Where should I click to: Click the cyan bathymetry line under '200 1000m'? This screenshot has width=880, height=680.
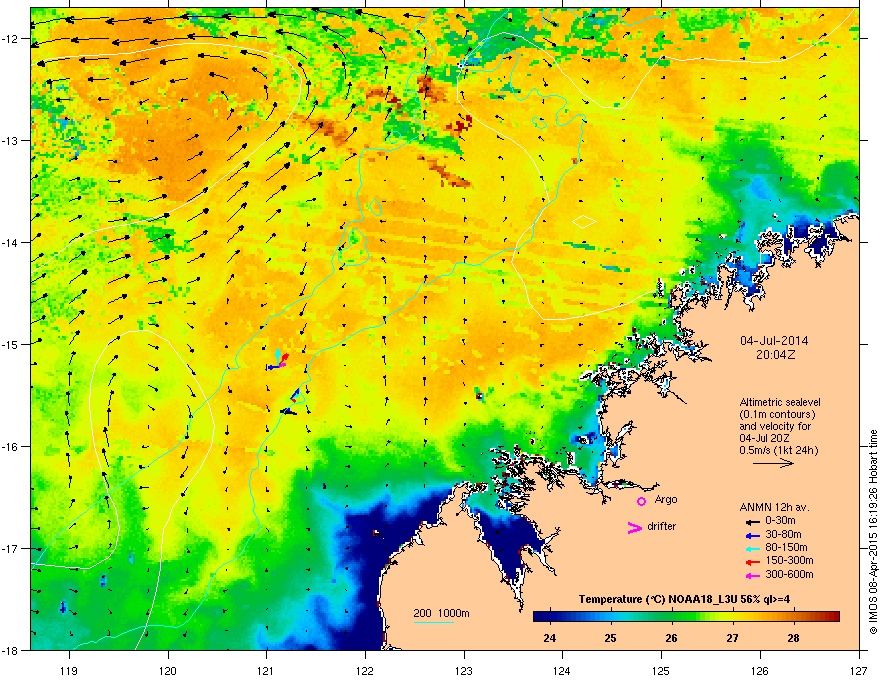pyautogui.click(x=434, y=622)
